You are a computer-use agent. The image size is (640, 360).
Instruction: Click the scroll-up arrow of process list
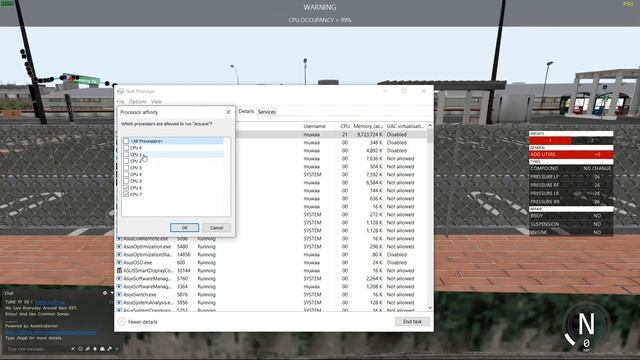pos(430,125)
